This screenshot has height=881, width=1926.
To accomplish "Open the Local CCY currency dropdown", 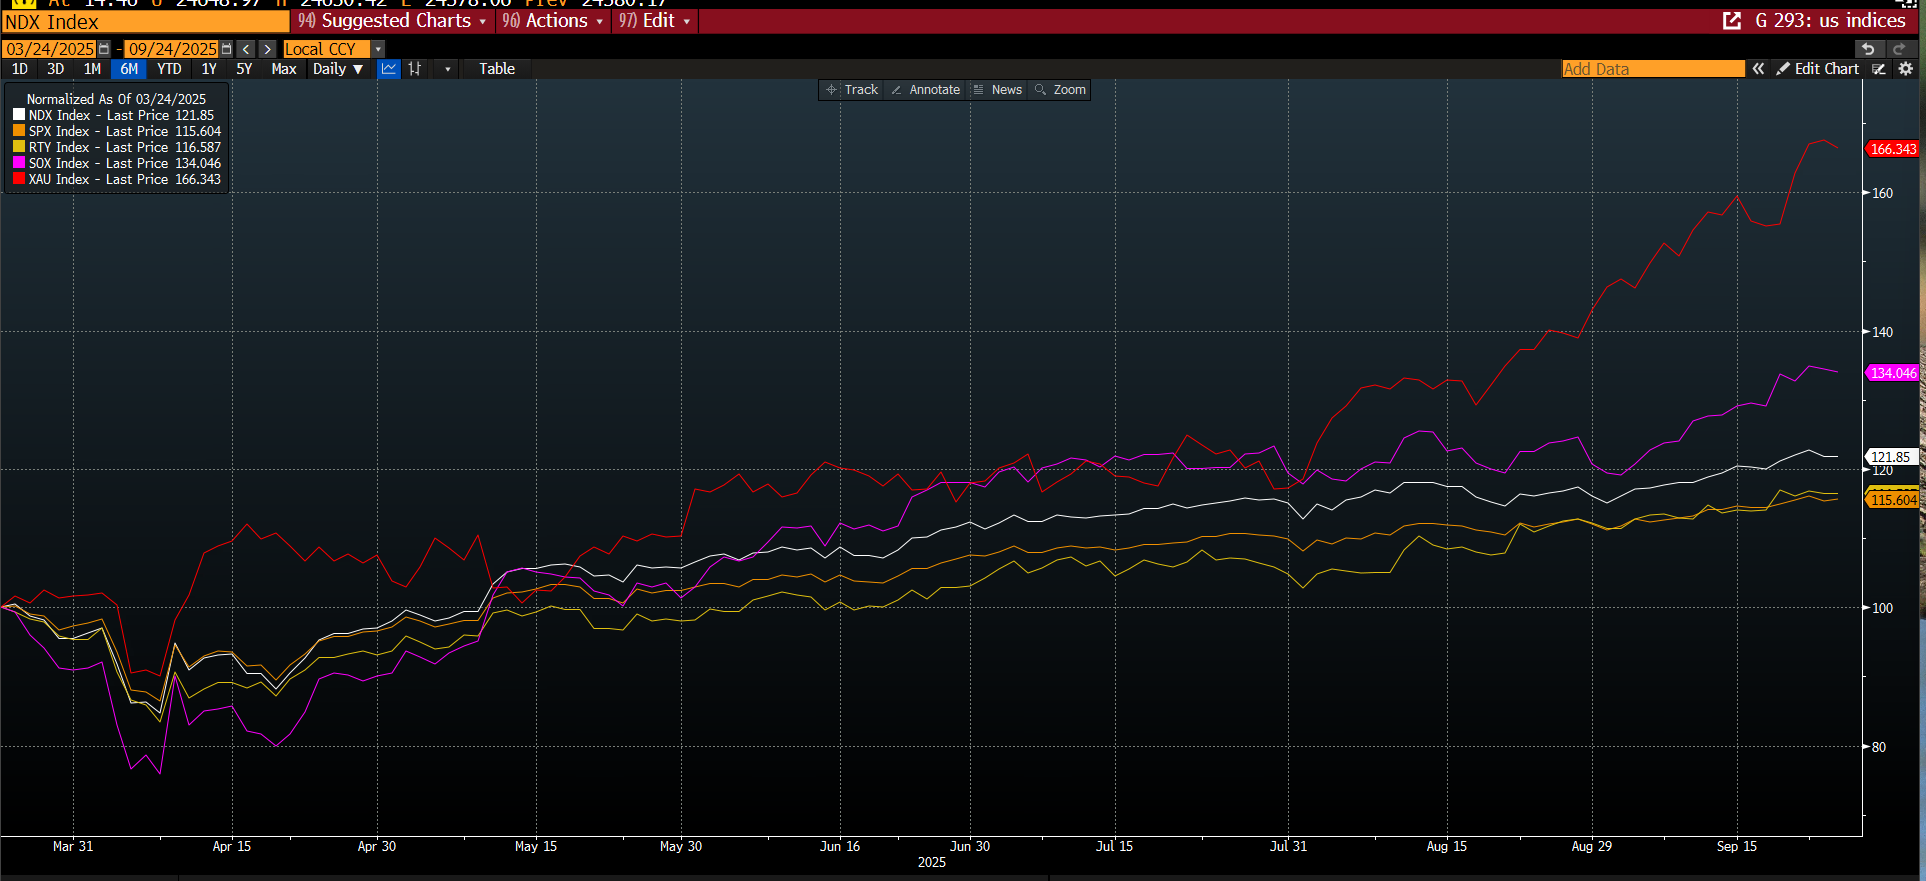I will [x=378, y=49].
